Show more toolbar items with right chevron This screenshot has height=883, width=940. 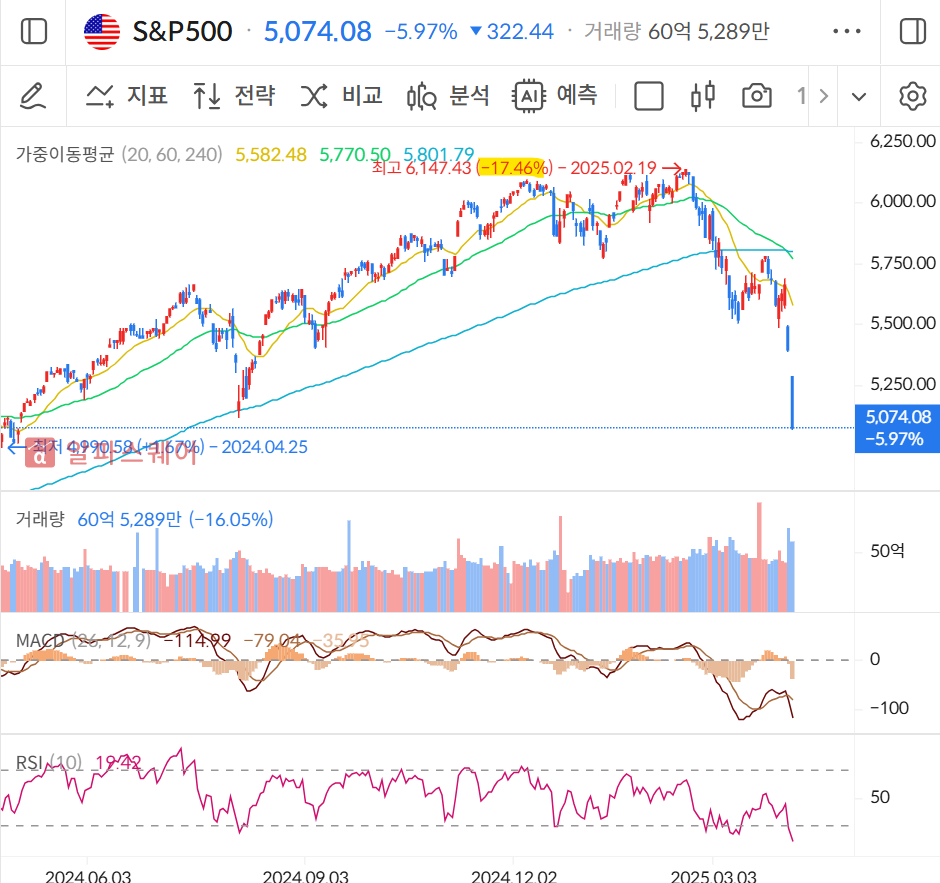824,96
